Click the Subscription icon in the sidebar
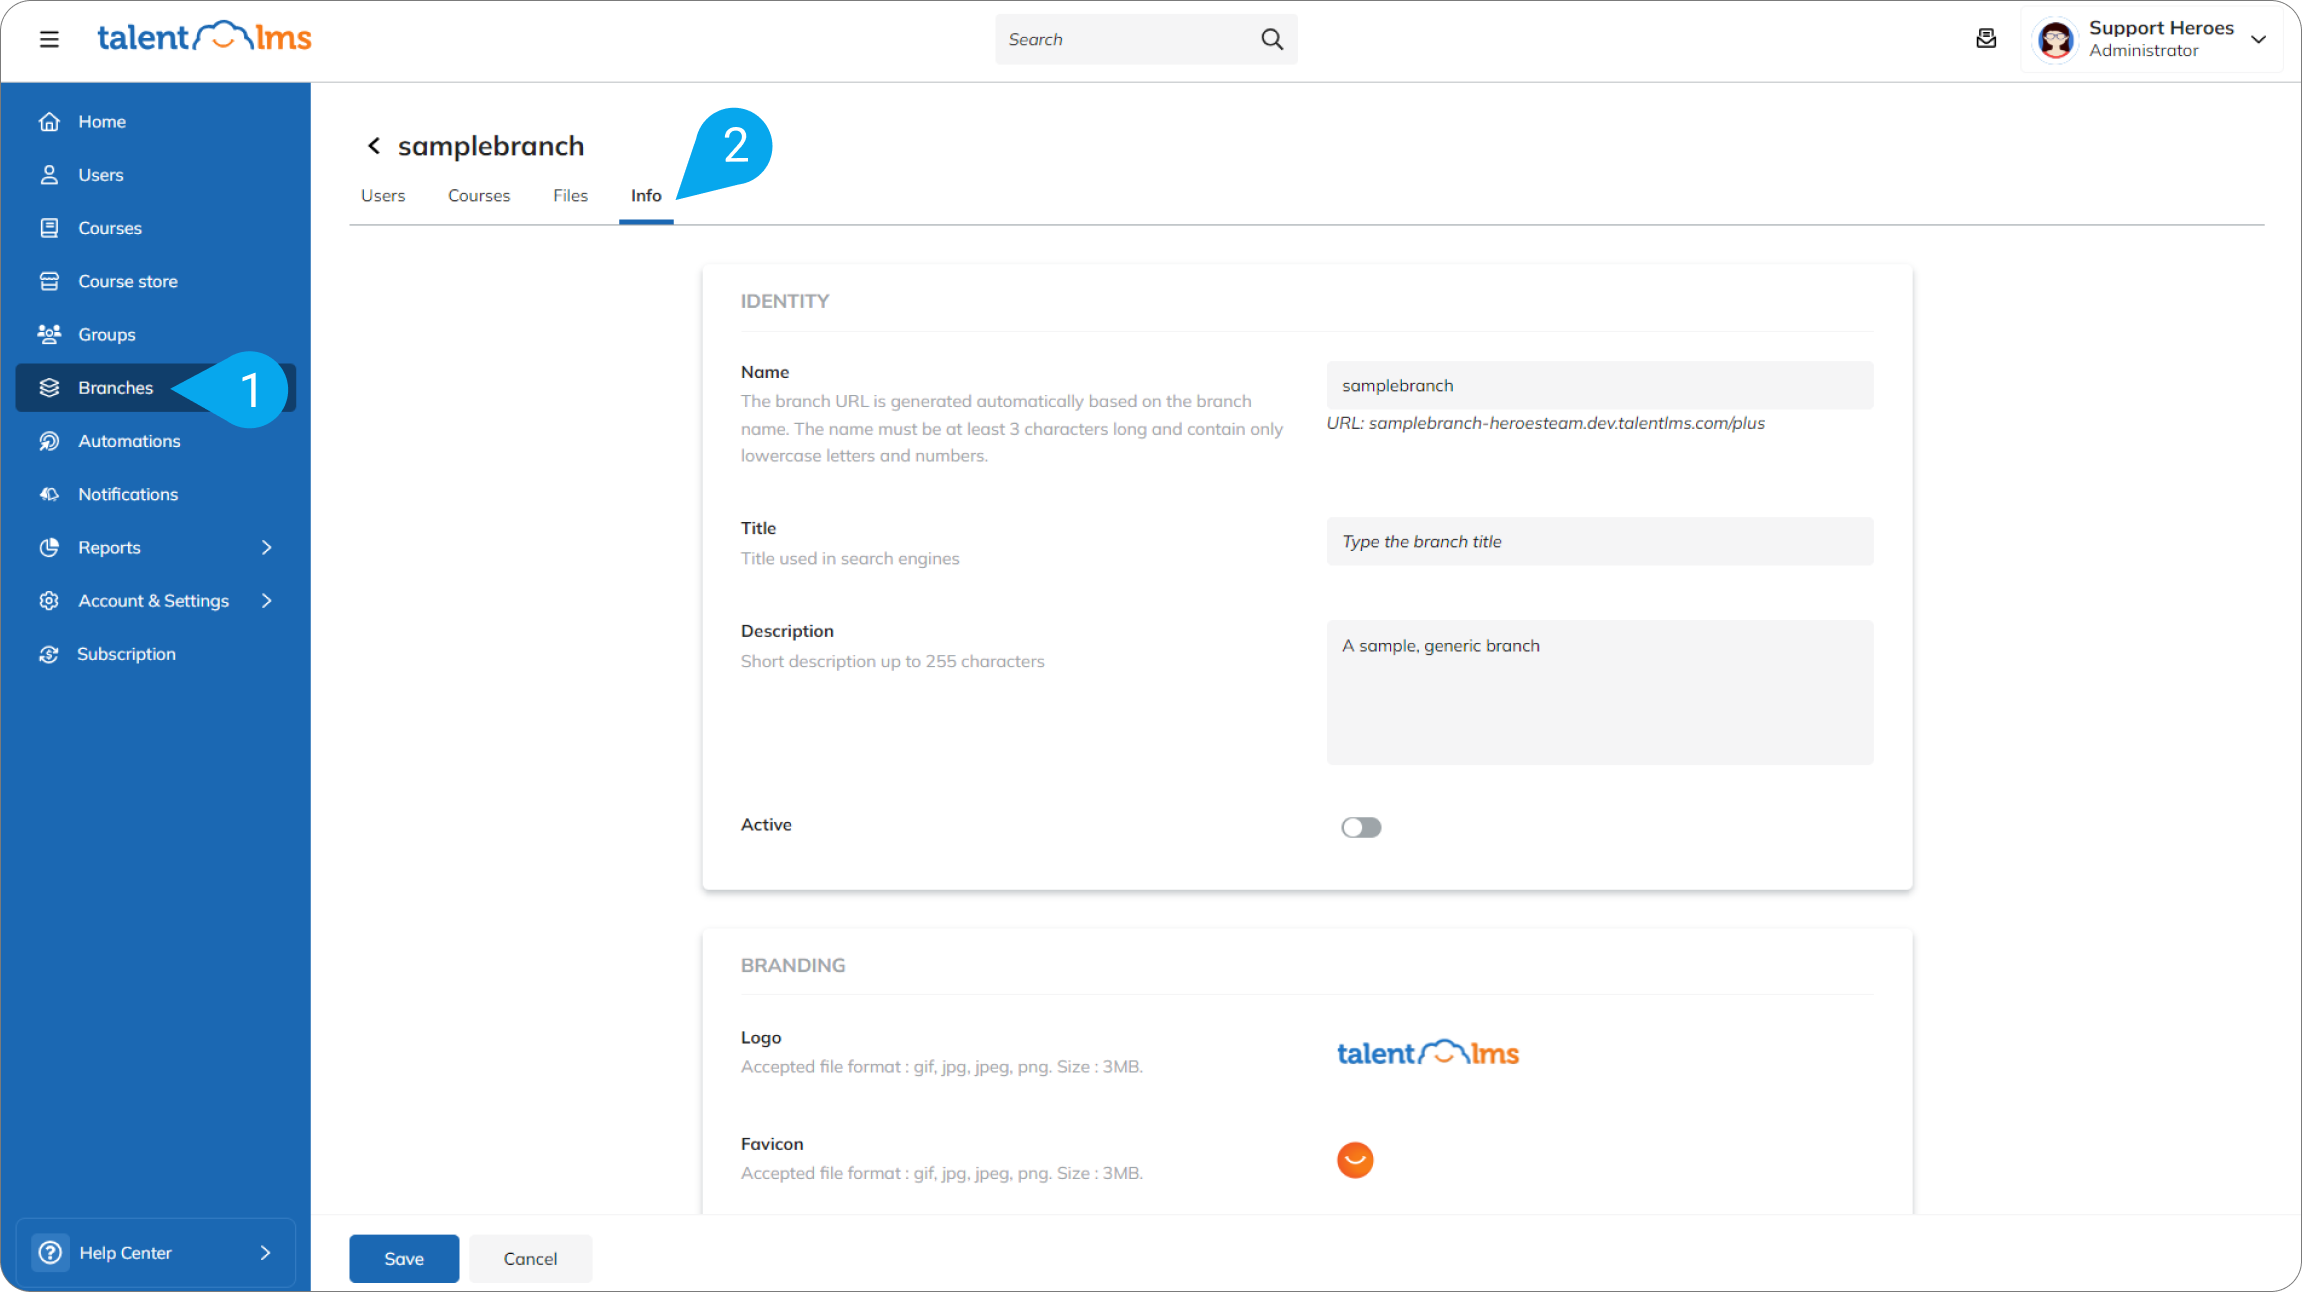 pos(49,654)
